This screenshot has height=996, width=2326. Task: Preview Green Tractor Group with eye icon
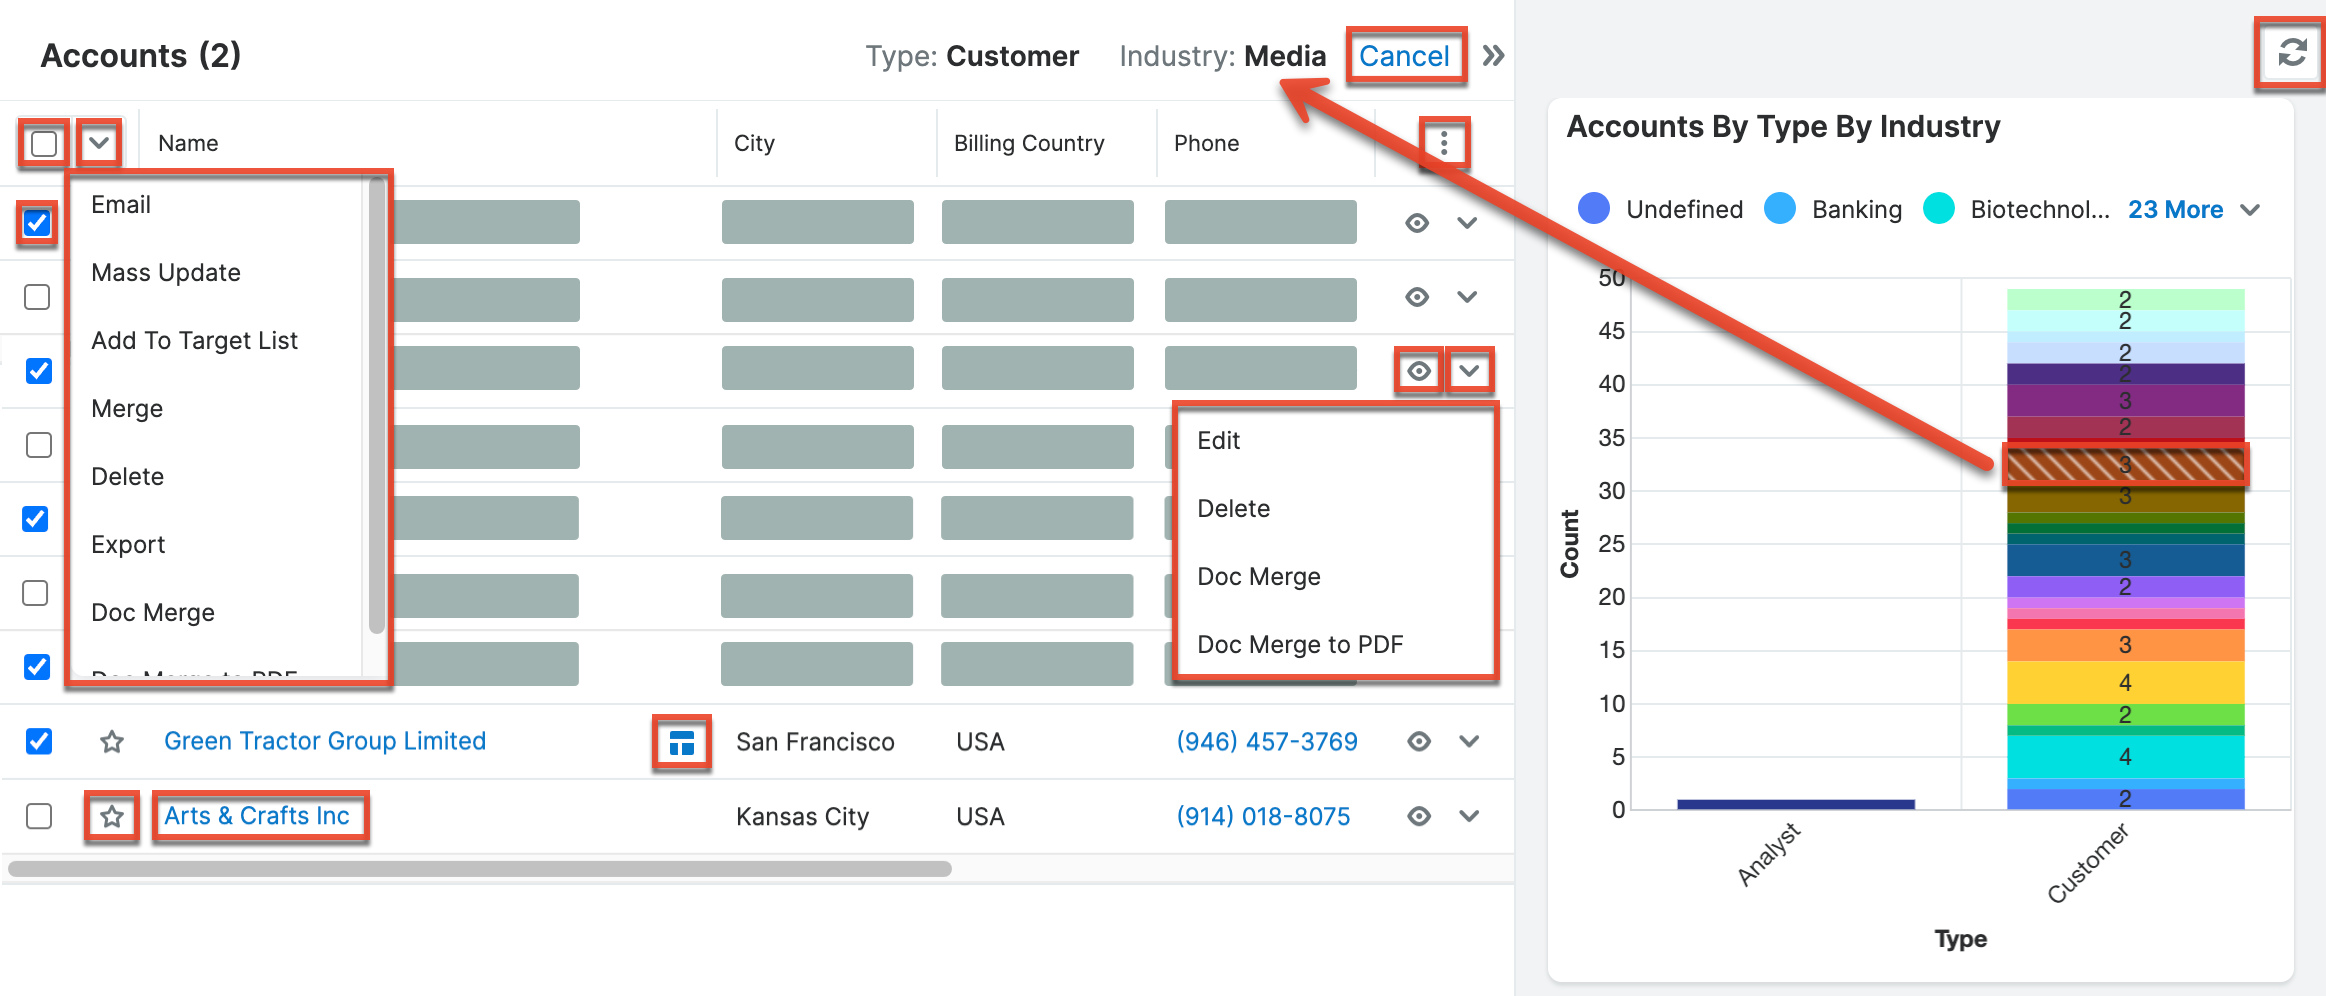click(1418, 741)
